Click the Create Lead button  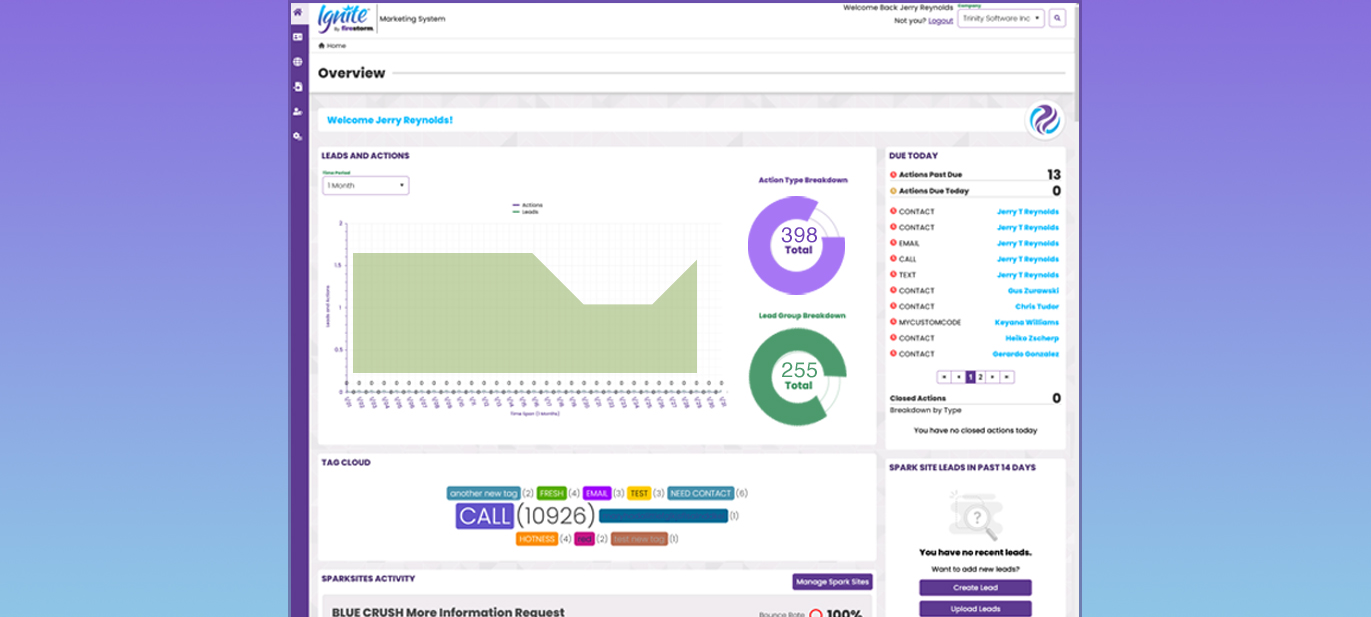click(975, 588)
